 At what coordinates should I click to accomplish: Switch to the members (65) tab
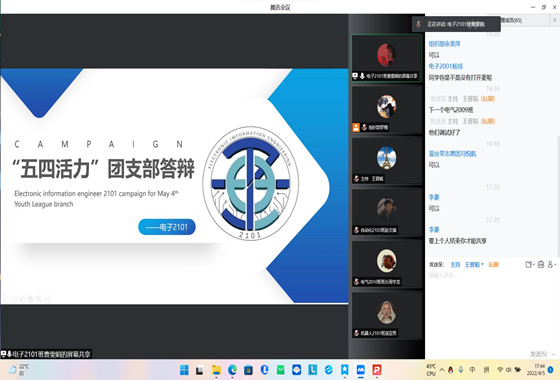(x=511, y=20)
